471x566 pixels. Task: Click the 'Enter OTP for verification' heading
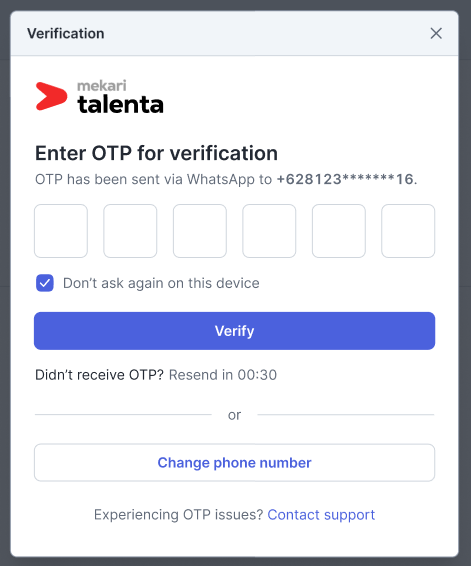(156, 153)
